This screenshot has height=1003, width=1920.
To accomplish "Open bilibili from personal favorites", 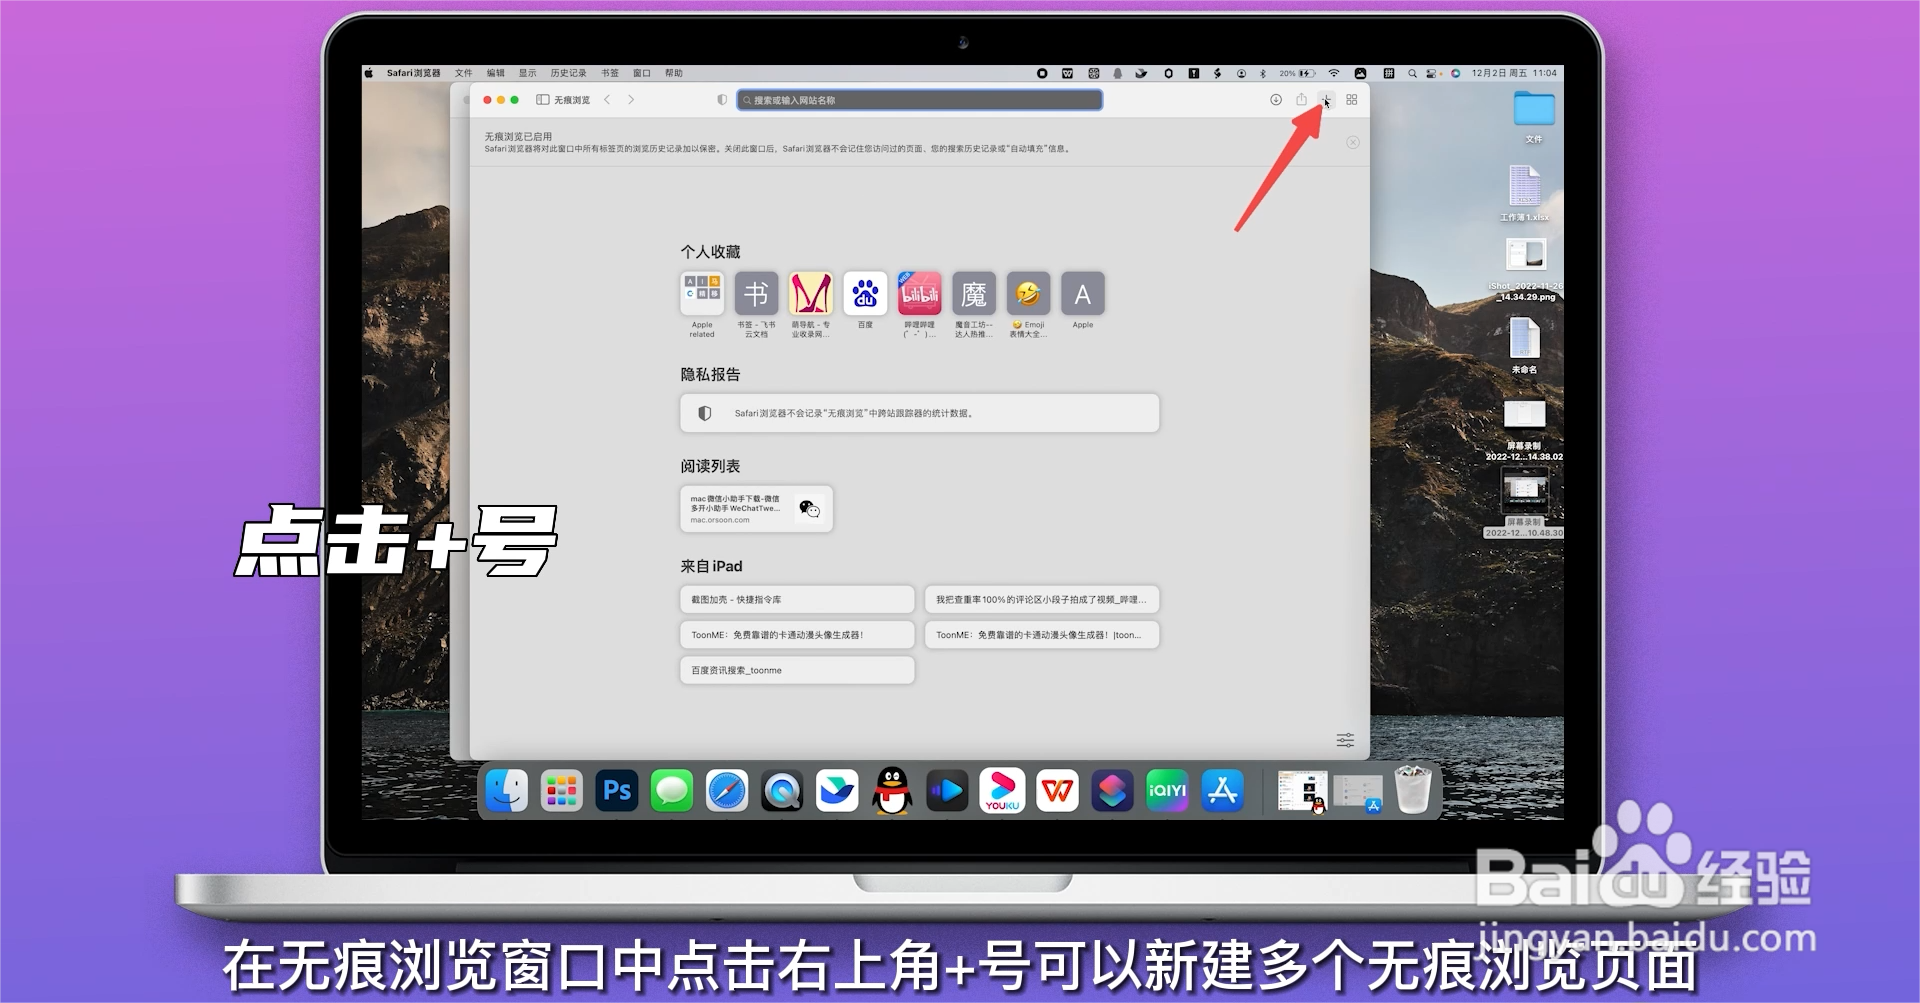I will [x=919, y=294].
